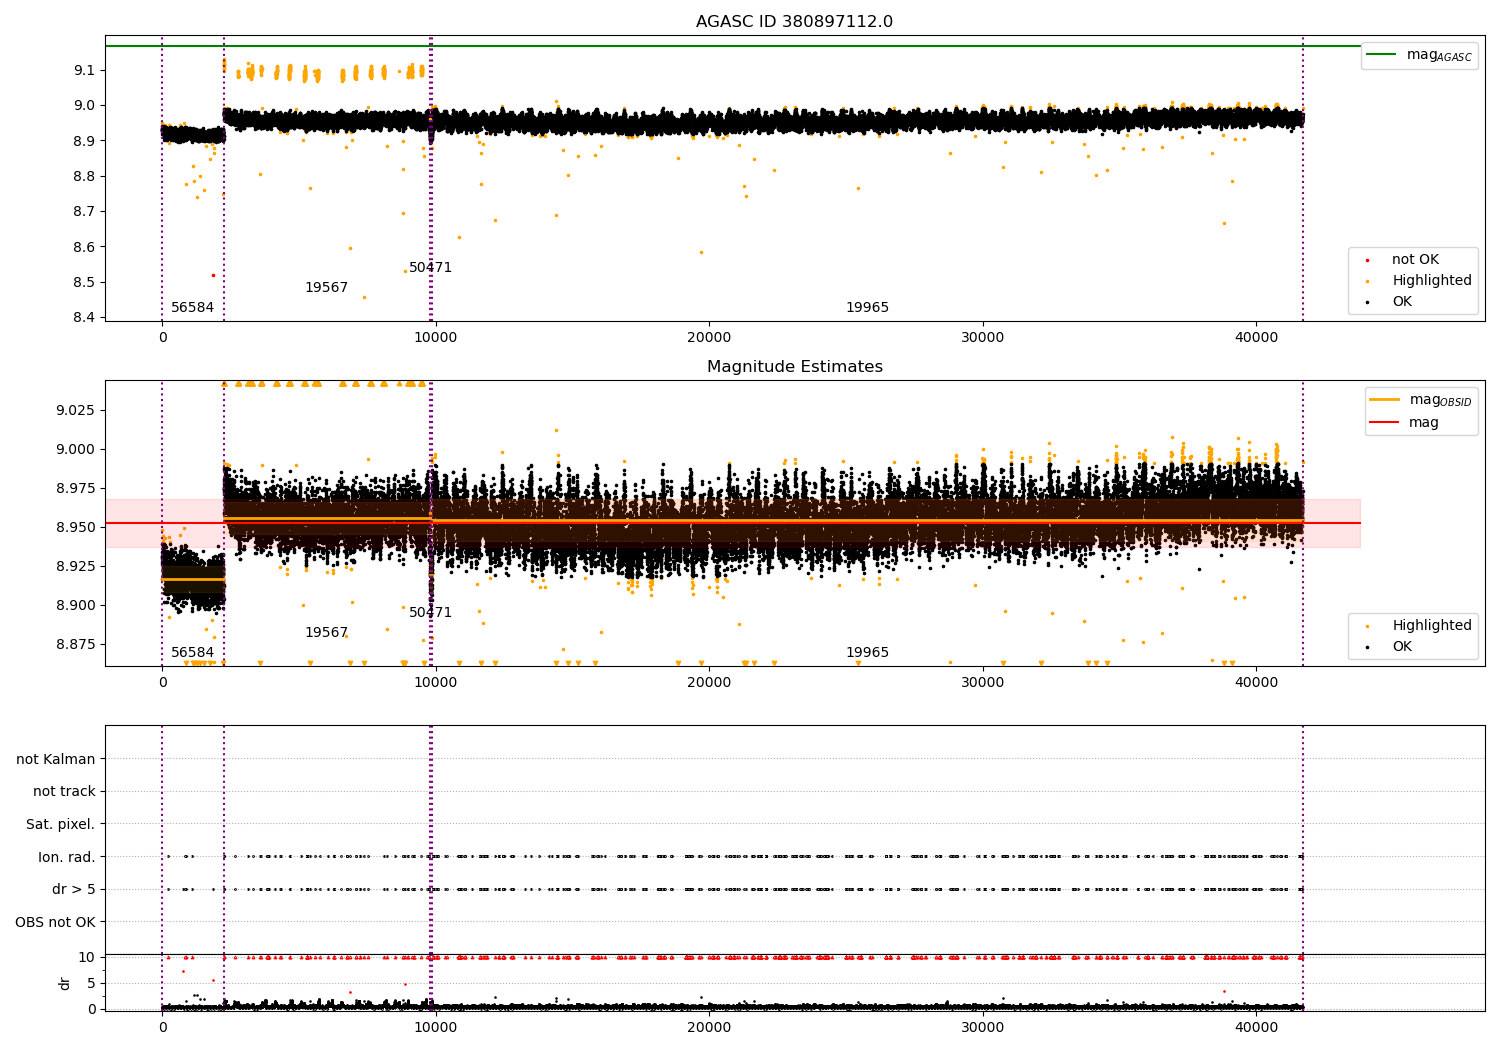Click orange Highlighted legend marker in top plot

[1367, 281]
